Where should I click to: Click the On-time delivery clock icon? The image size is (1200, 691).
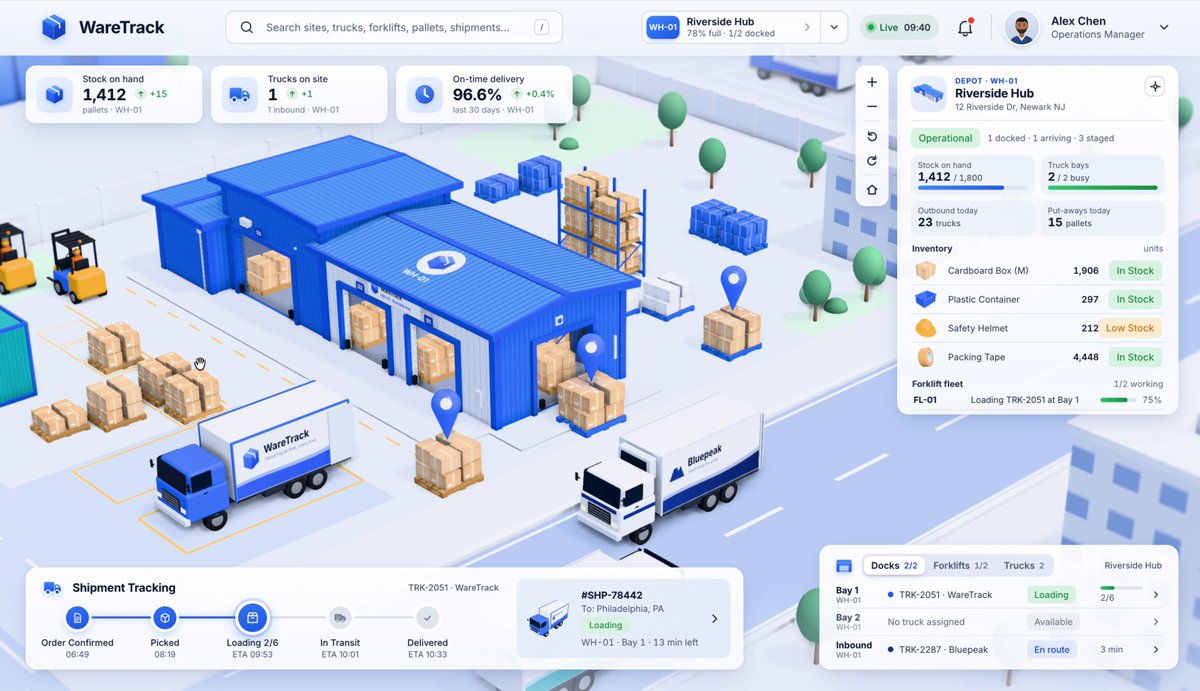click(x=425, y=94)
